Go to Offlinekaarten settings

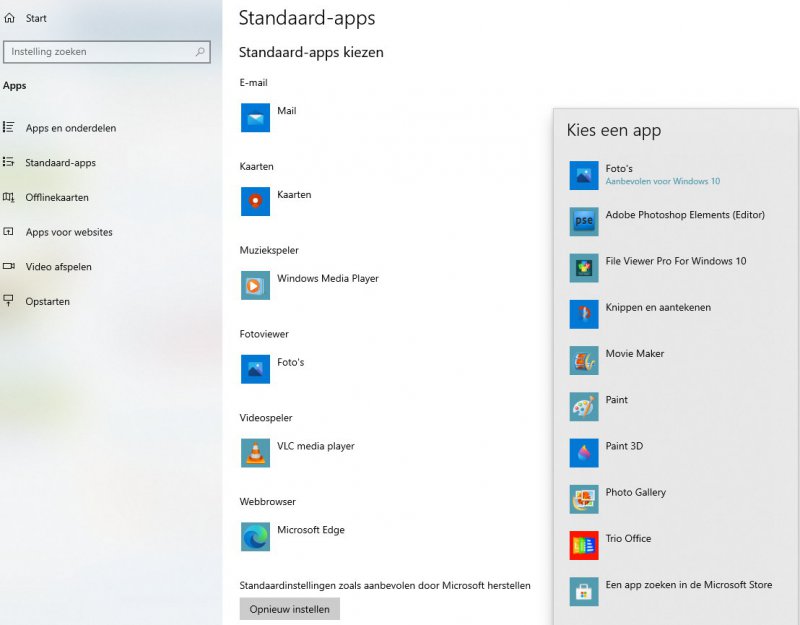point(57,197)
